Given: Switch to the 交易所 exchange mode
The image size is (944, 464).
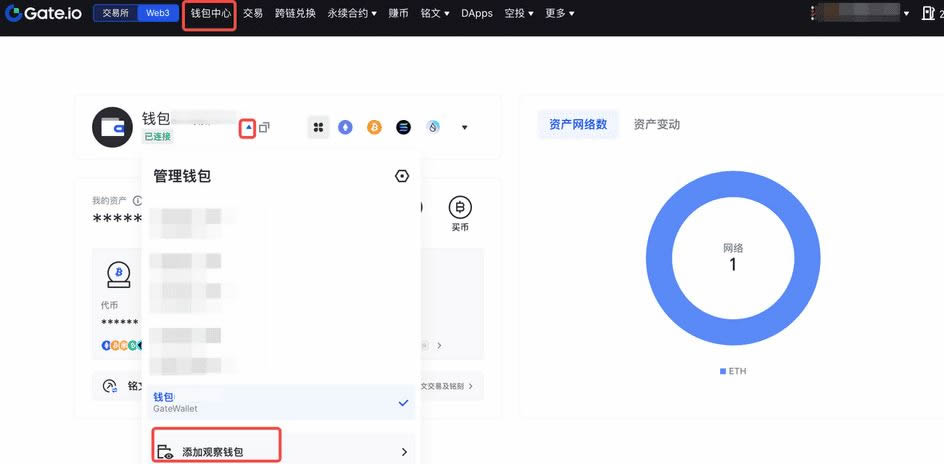Looking at the screenshot, I should 115,13.
